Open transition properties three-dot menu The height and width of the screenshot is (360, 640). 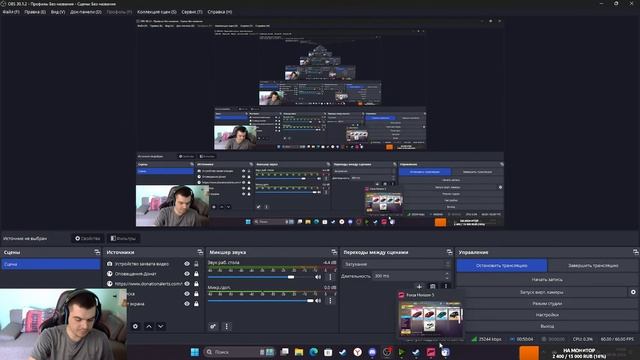[x=446, y=287]
